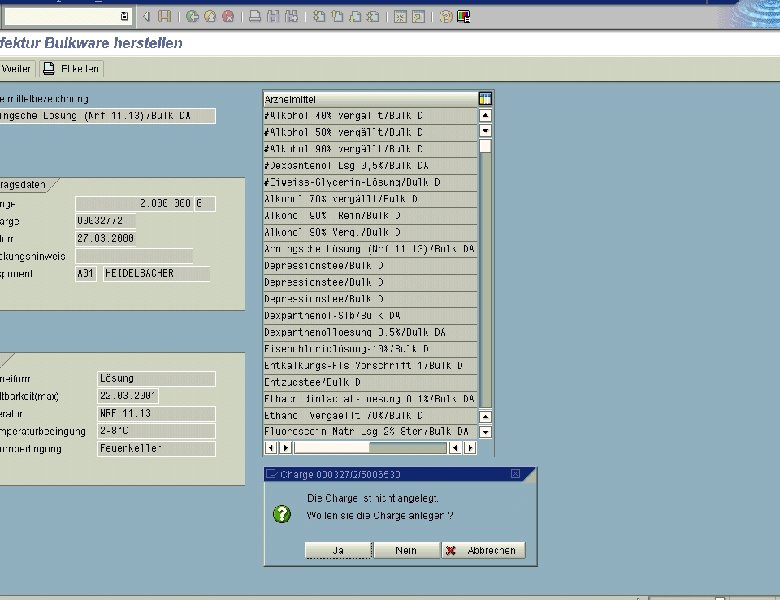Click the Etiketten toolbar button
The height and width of the screenshot is (600, 780).
(72, 69)
